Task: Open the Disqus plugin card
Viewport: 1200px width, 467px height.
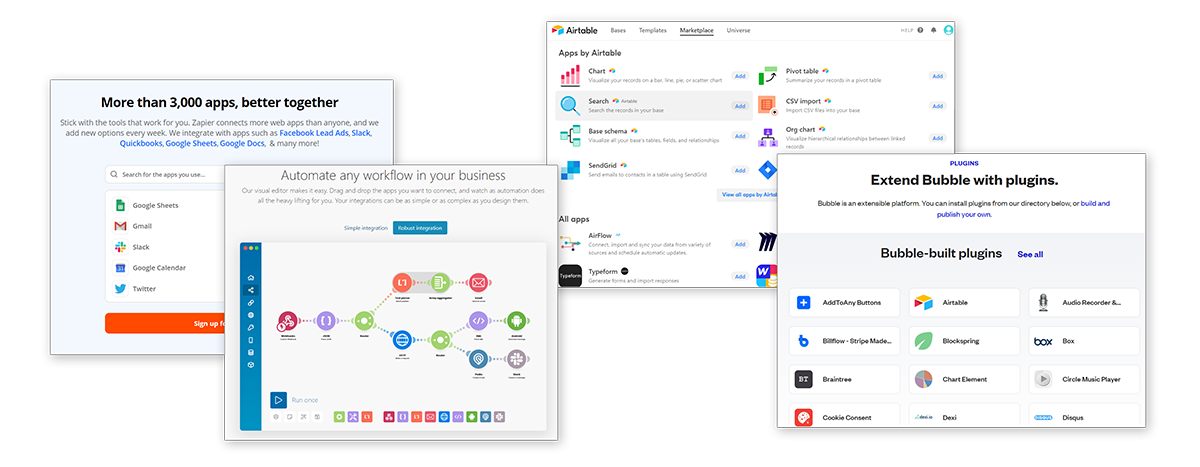Action: click(1083, 416)
